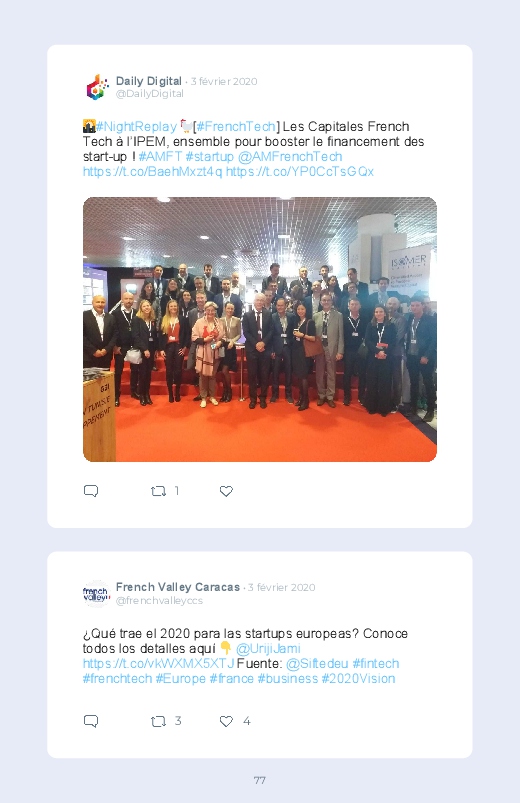The height and width of the screenshot is (803, 520).
Task: Open the @DailyDigital handle
Action: 150,94
